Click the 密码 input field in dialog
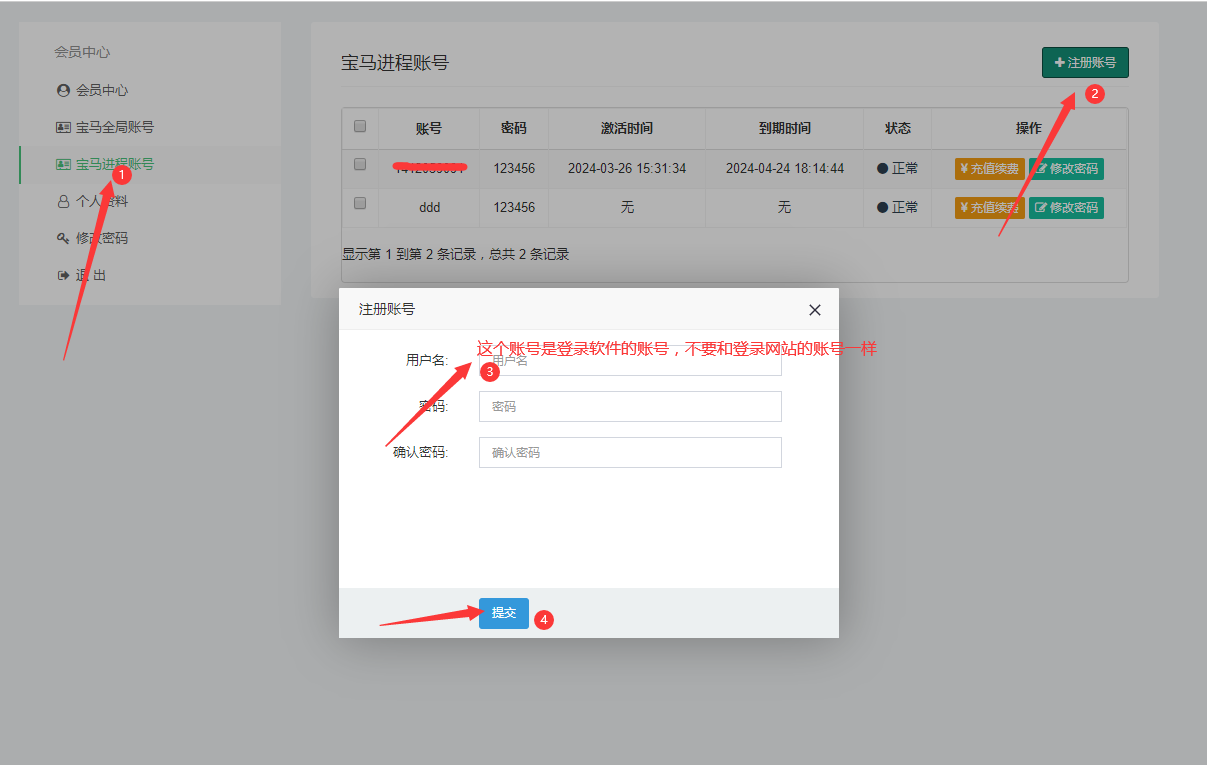This screenshot has height=765, width=1207. tap(630, 406)
